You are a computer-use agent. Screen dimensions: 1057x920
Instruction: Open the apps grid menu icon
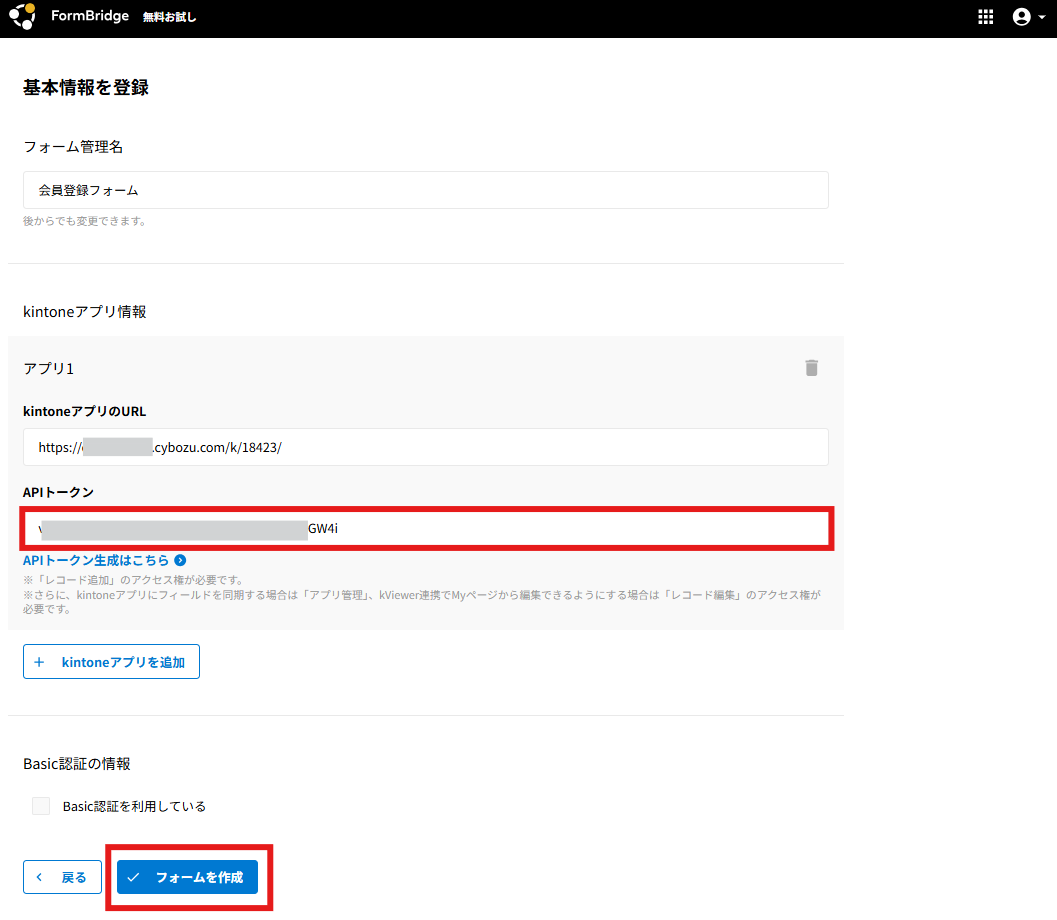tap(986, 17)
